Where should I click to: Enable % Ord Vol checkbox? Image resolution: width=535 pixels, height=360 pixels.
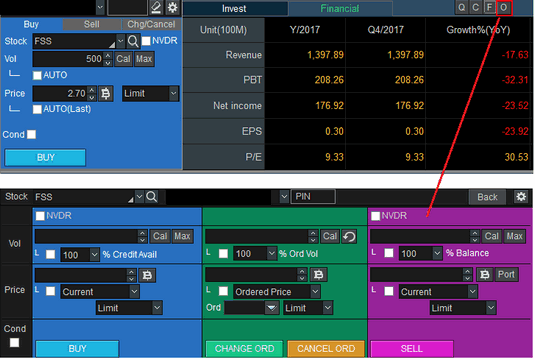[223, 254]
